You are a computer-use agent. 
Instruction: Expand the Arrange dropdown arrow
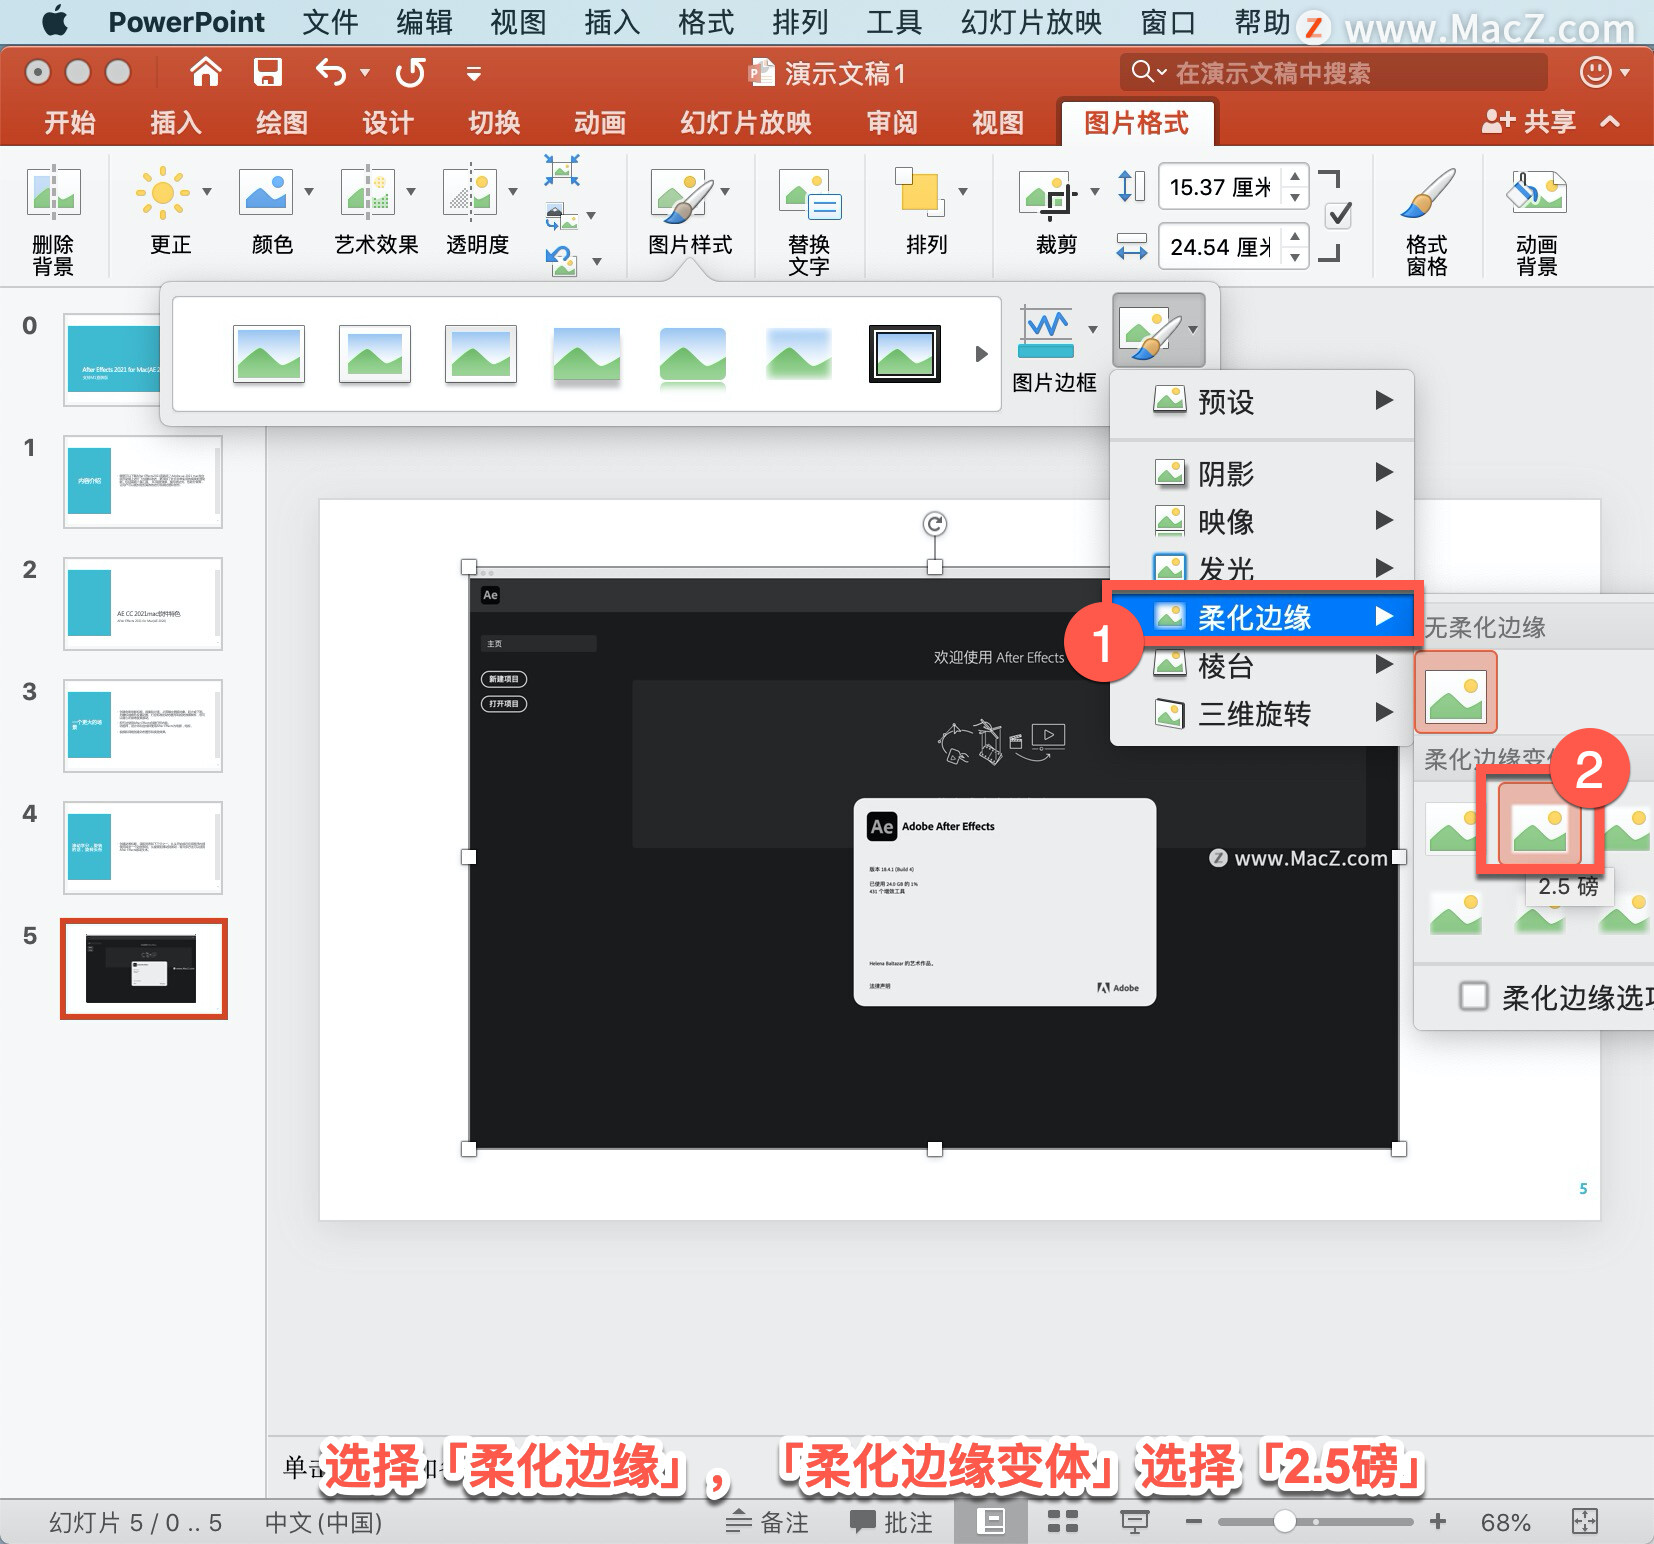[963, 192]
